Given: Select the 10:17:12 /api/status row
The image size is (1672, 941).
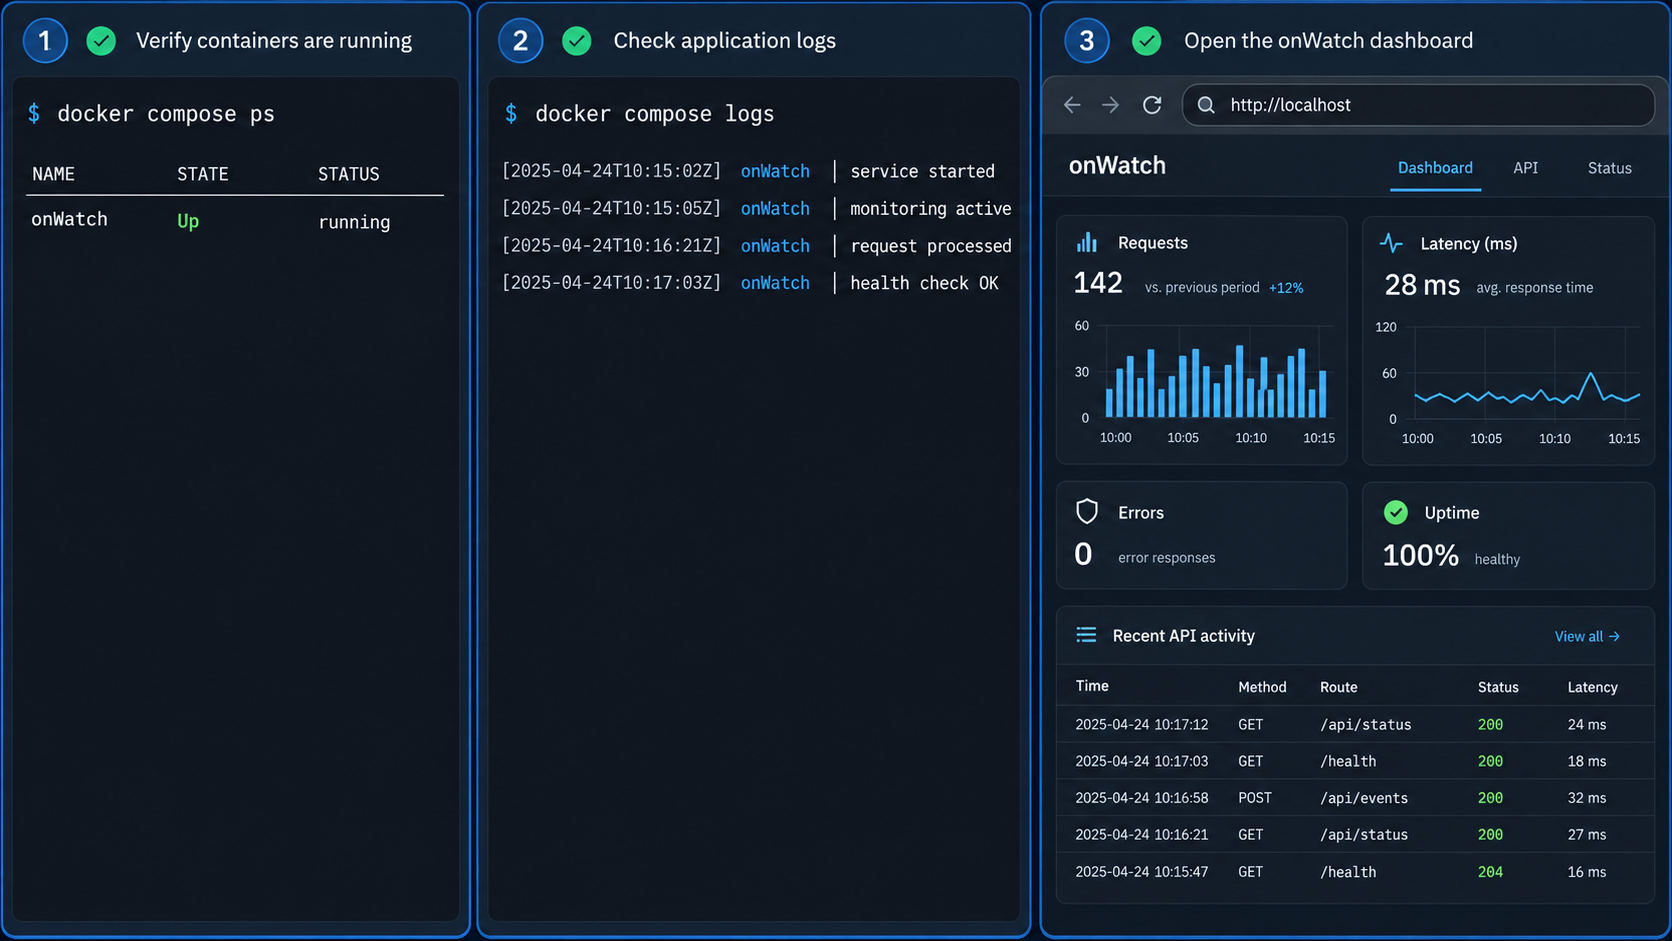Looking at the screenshot, I should point(1355,724).
